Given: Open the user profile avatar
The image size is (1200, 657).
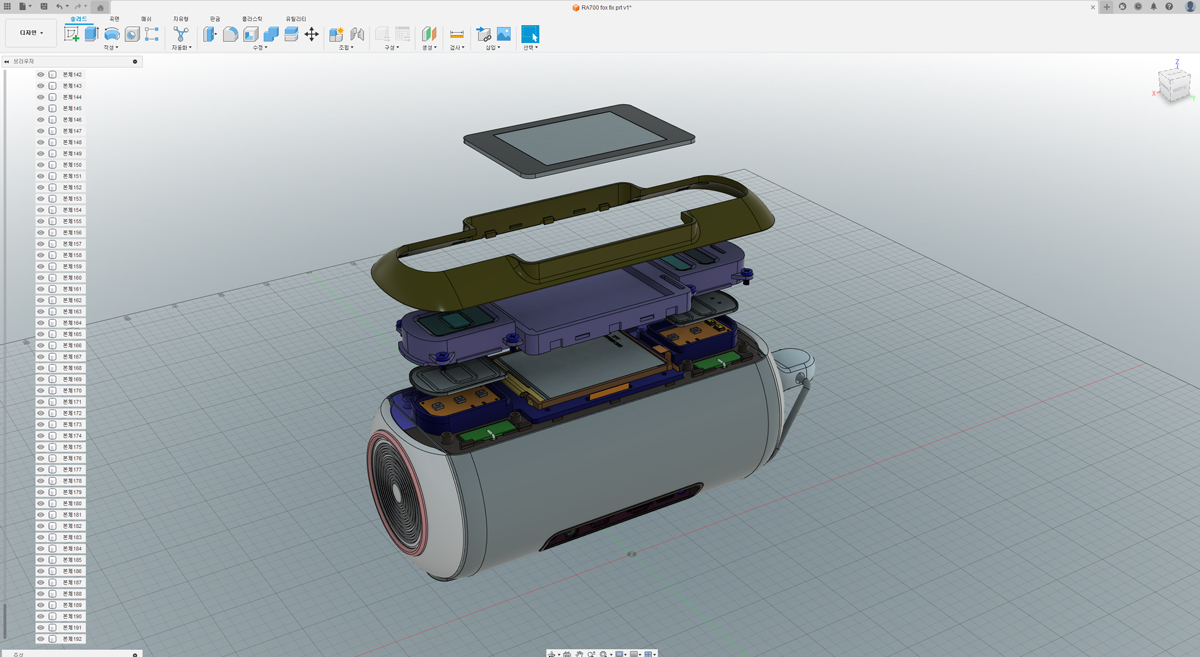Looking at the screenshot, I should tap(1190, 7).
